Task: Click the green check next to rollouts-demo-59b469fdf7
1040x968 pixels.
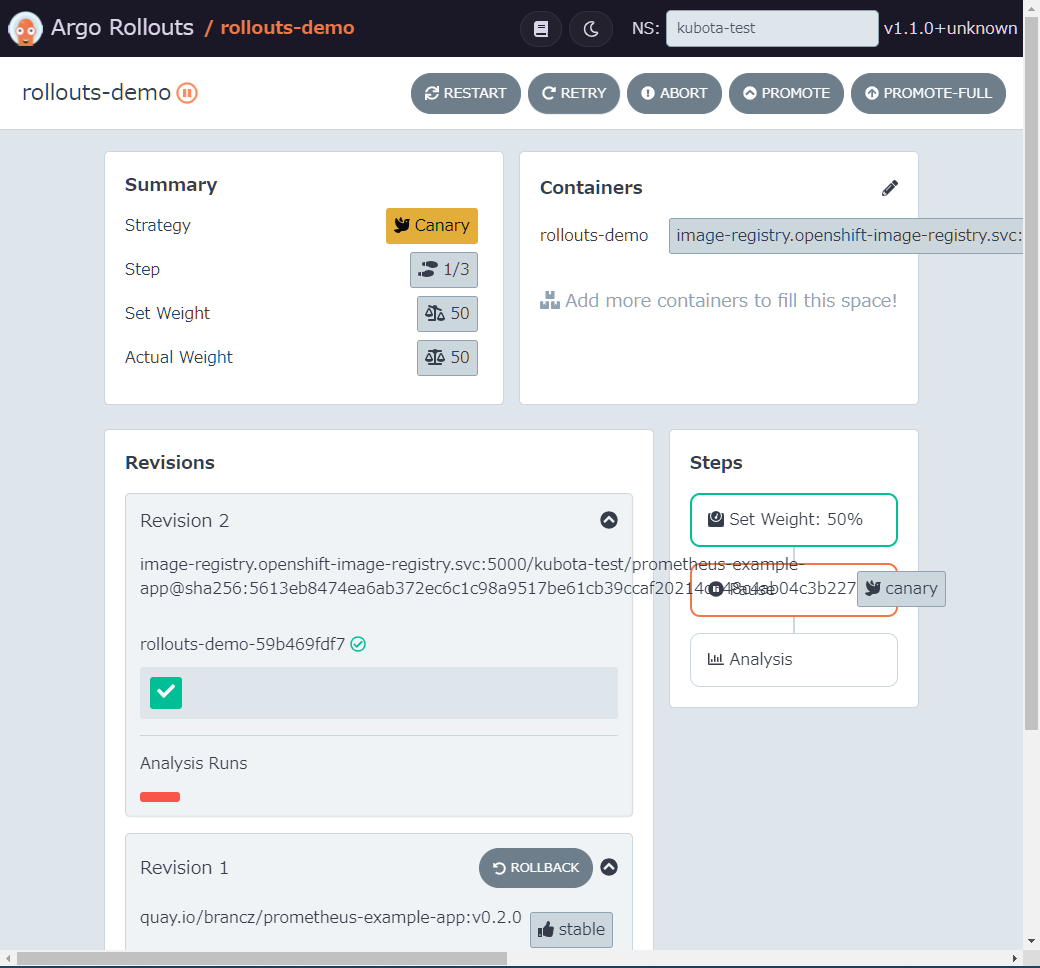Action: pyautogui.click(x=358, y=644)
